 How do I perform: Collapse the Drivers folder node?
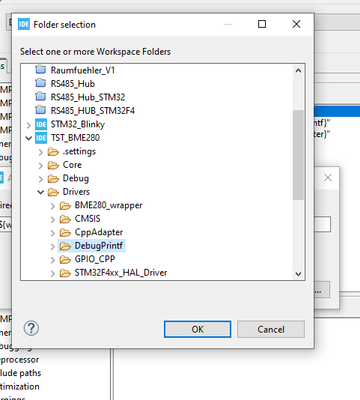41,192
